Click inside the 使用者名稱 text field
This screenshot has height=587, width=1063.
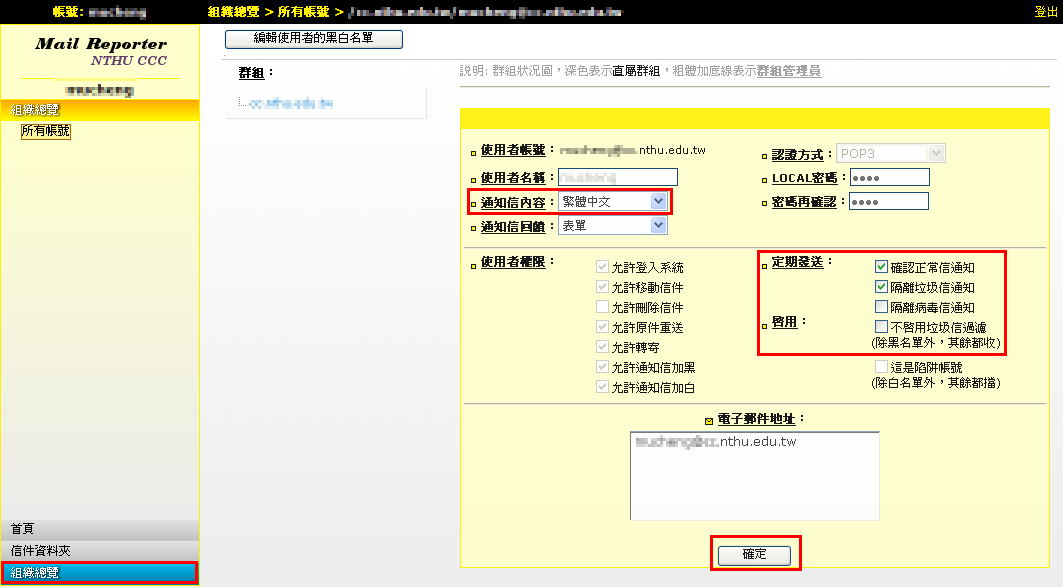pos(617,177)
